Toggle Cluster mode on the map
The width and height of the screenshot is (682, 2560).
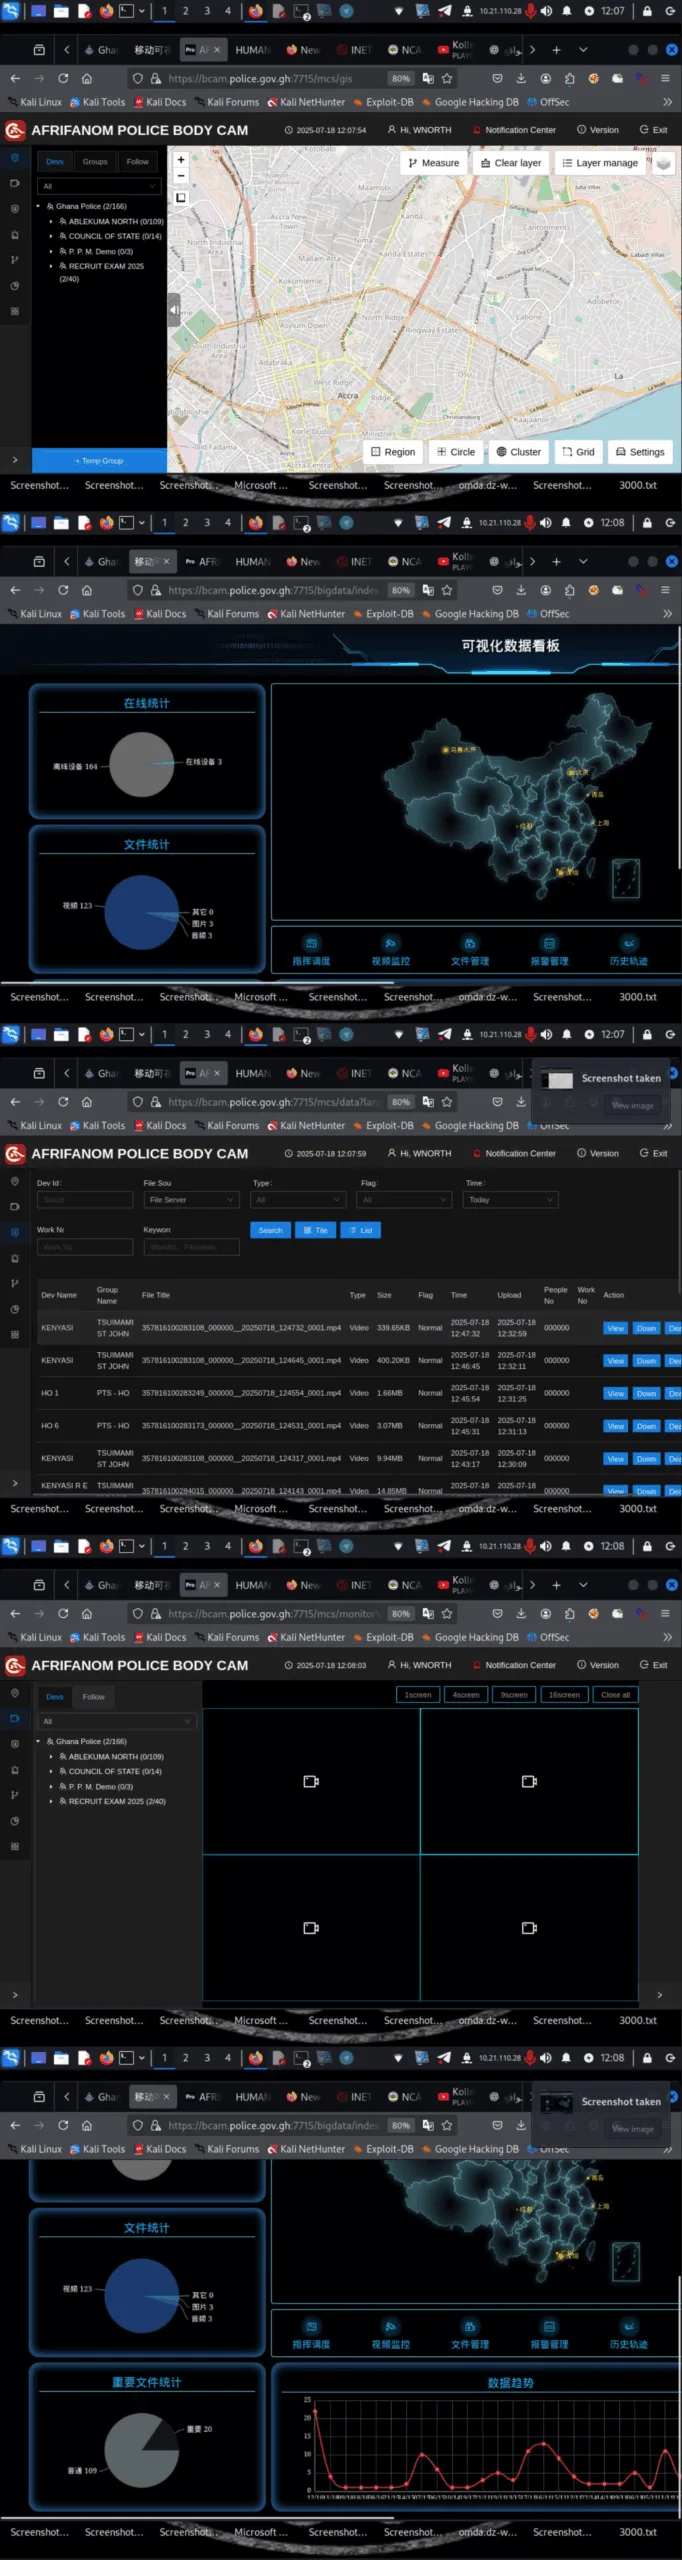pyautogui.click(x=519, y=452)
